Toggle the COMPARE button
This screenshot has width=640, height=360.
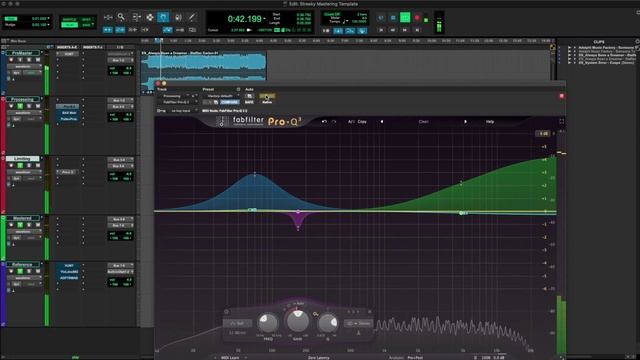tap(229, 102)
